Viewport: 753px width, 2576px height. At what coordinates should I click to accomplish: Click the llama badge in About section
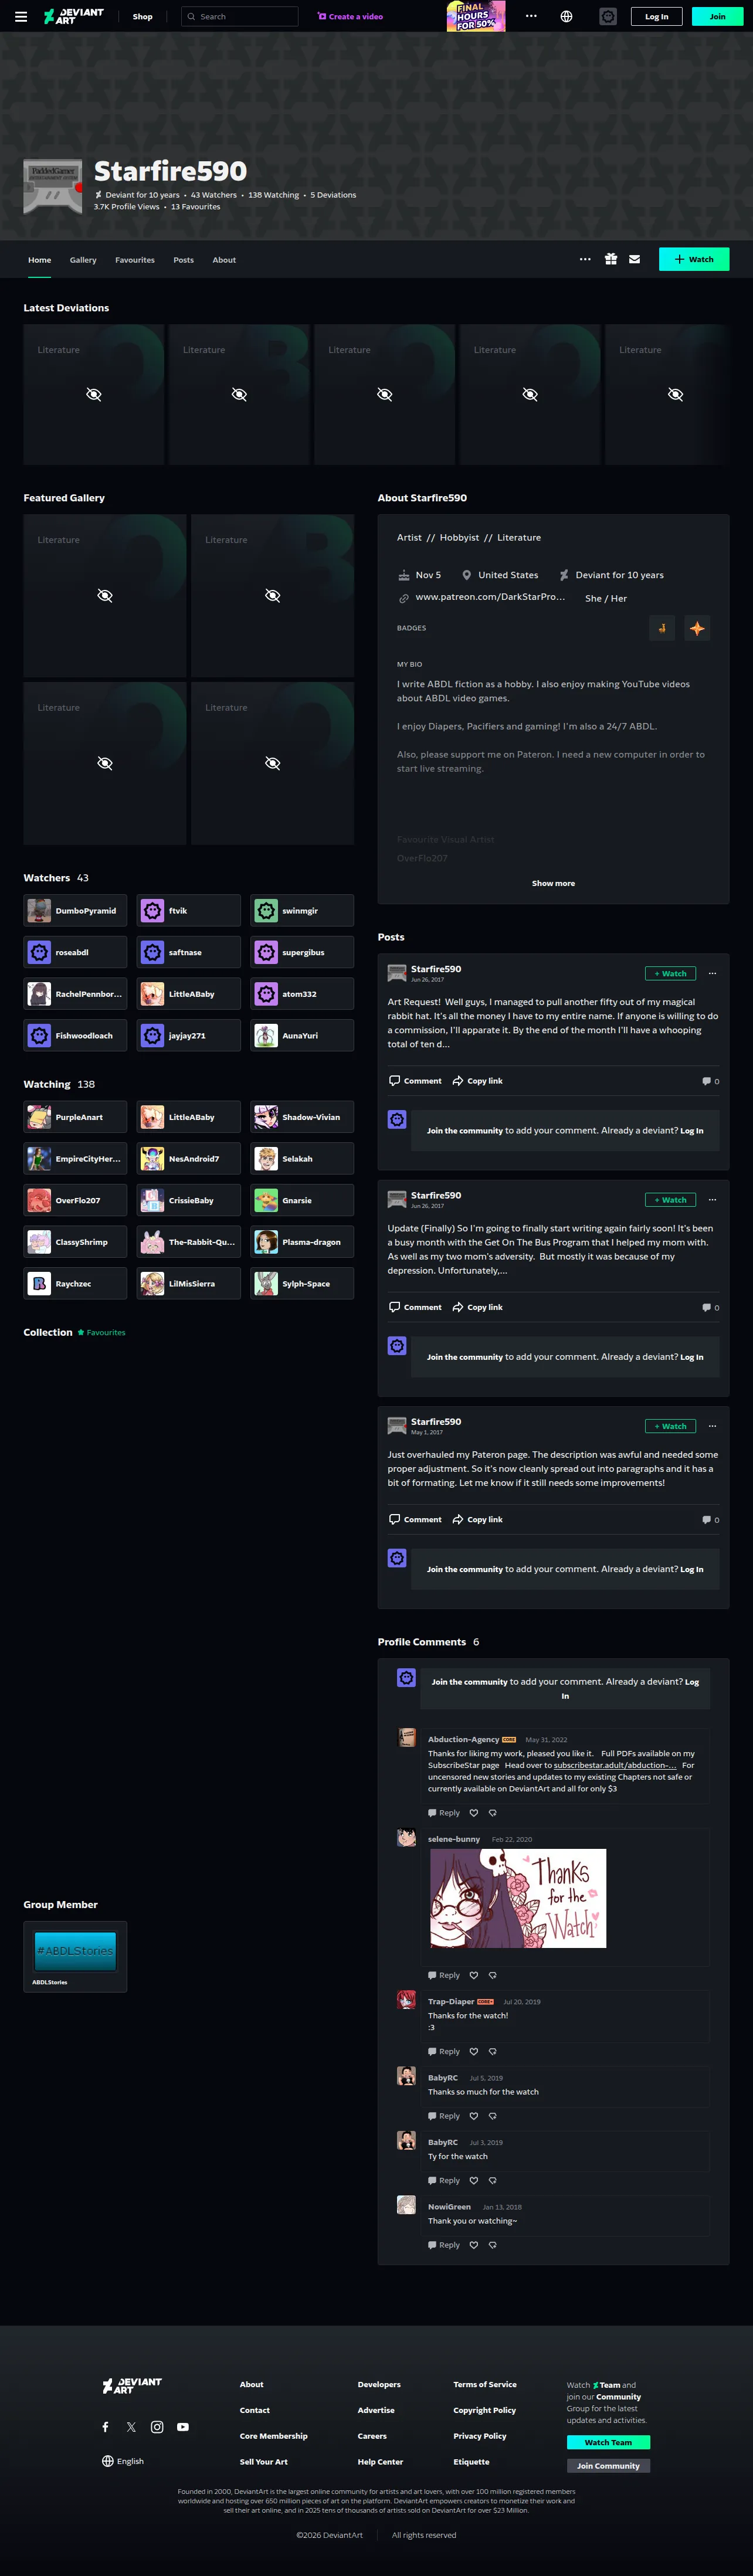[x=661, y=628]
